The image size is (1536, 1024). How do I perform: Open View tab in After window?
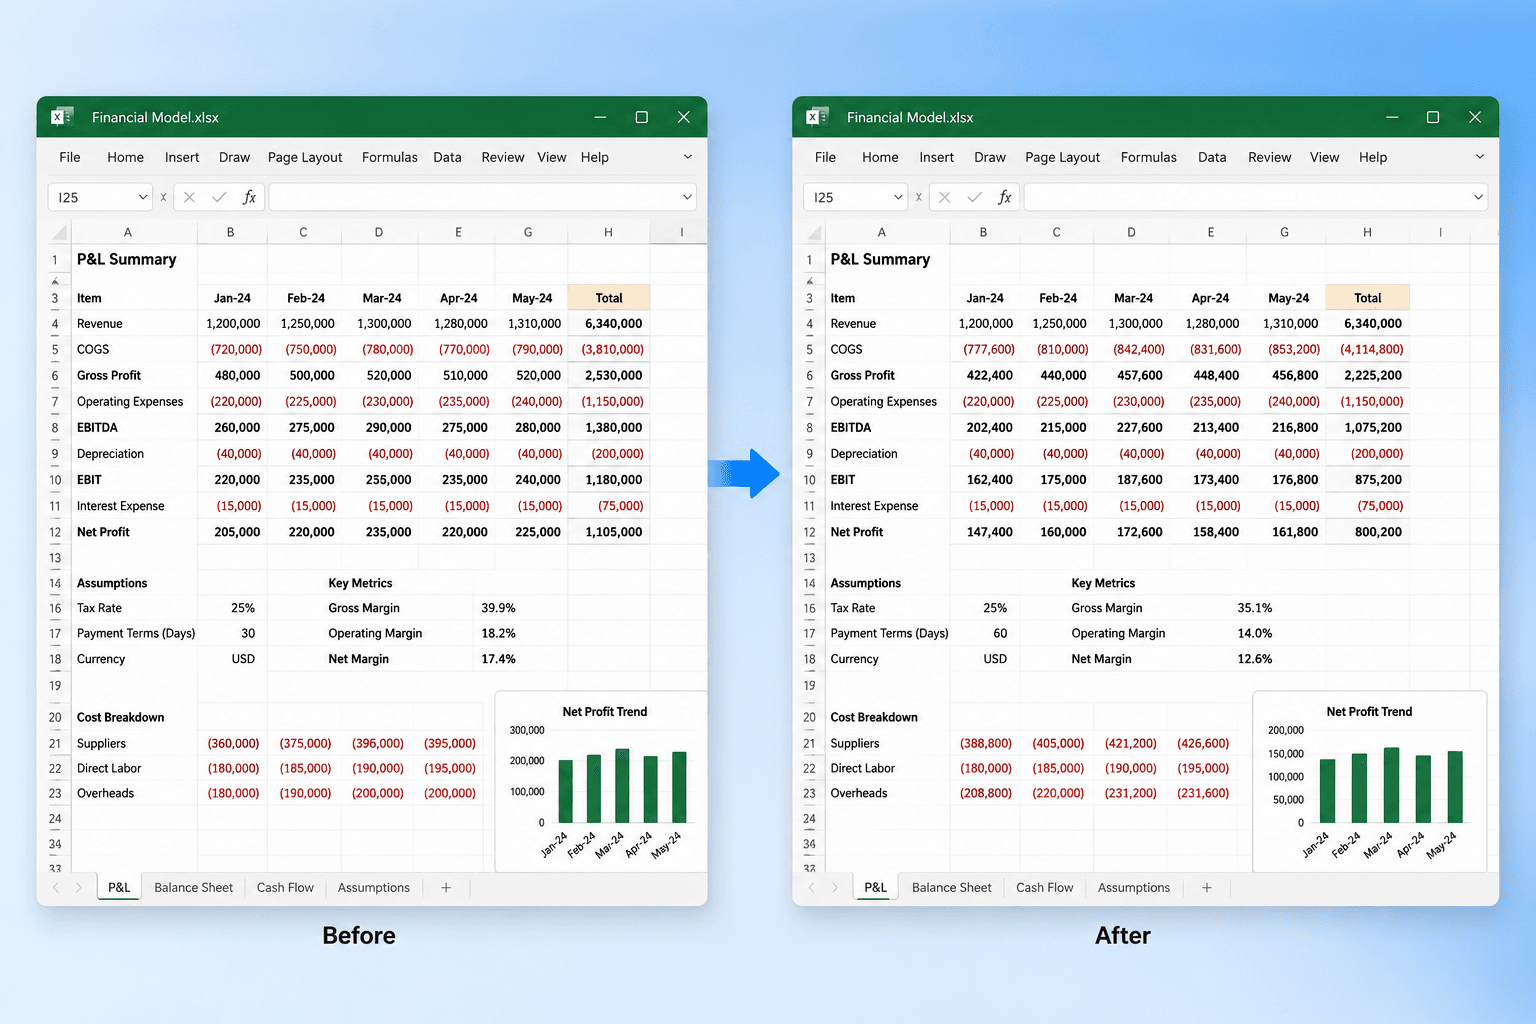click(1325, 157)
